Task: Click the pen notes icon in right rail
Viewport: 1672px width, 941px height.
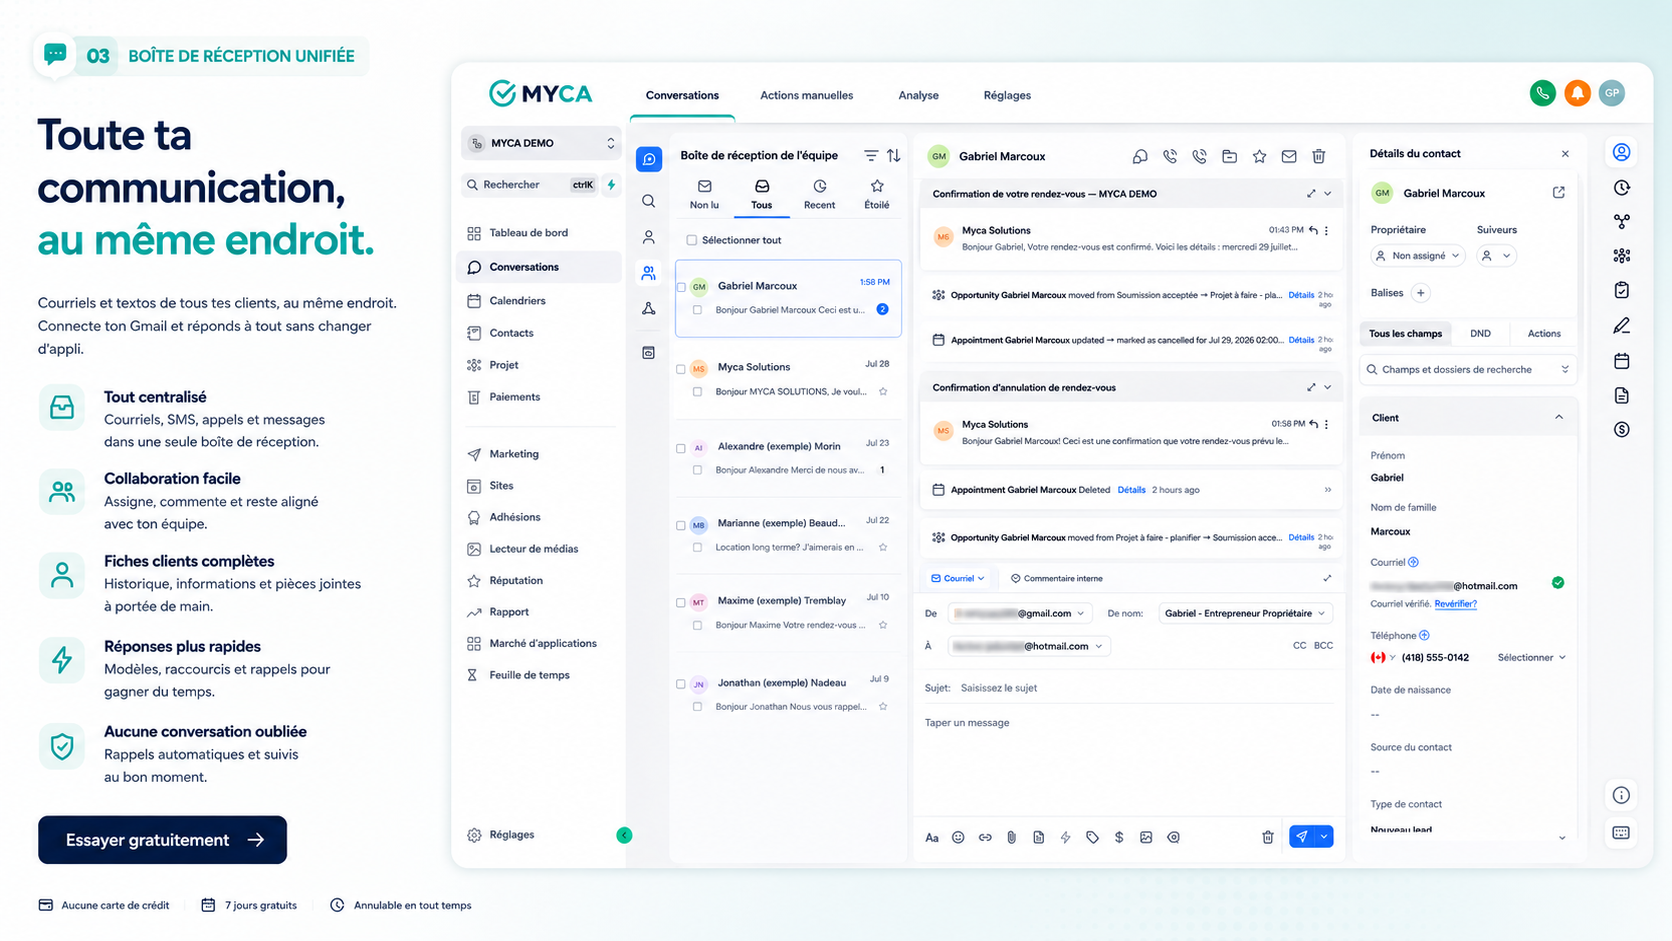Action: [1621, 325]
